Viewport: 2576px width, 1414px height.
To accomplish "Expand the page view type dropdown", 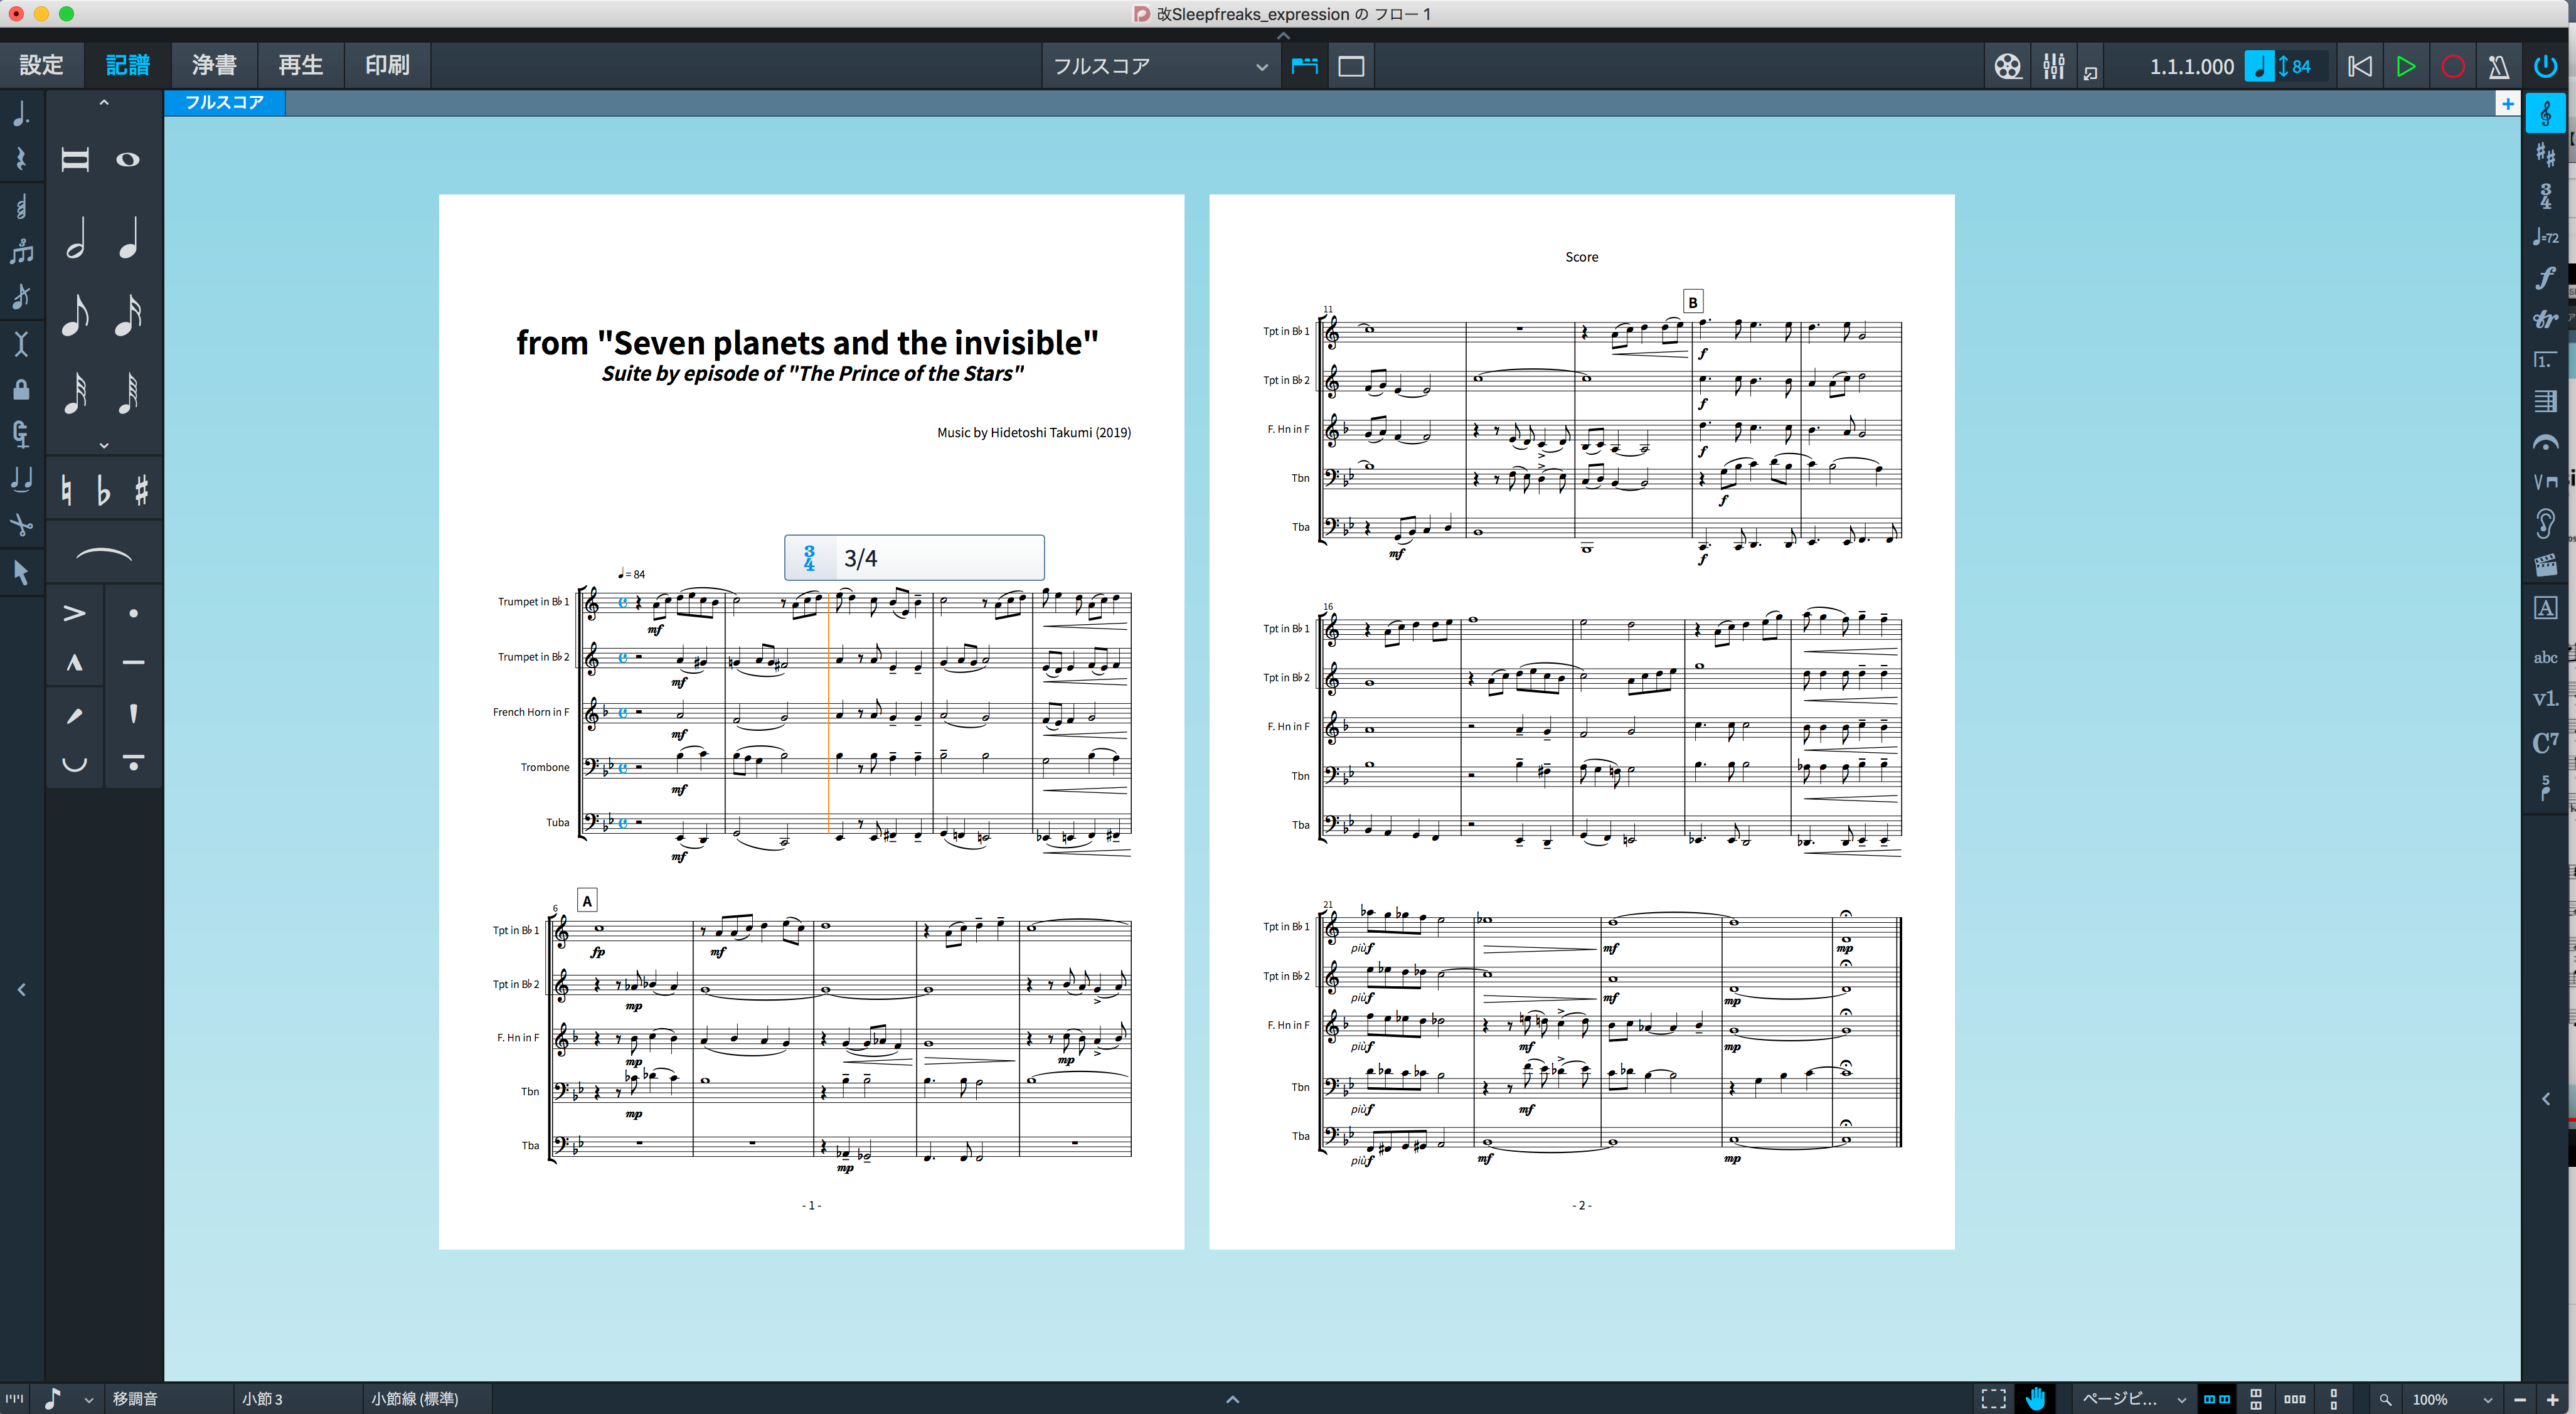I will (2133, 1399).
